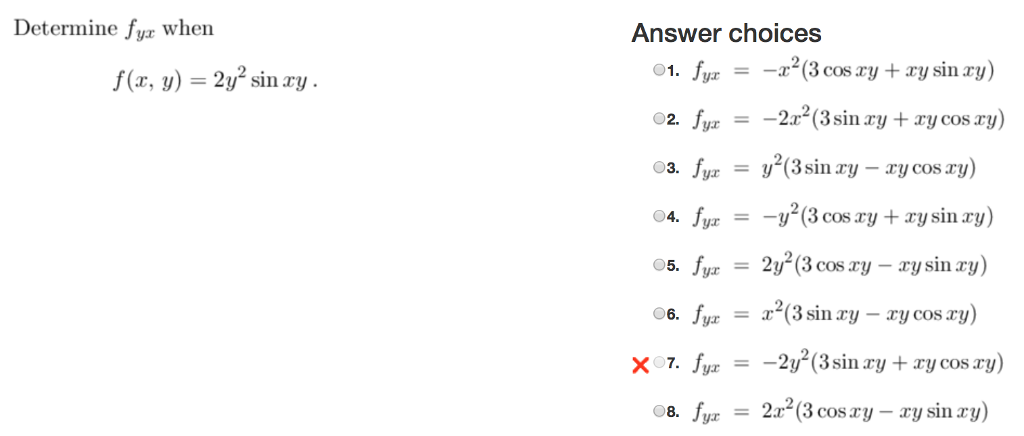Click the 'Answer choices' heading
Screen dimensions: 1024x436
(726, 33)
